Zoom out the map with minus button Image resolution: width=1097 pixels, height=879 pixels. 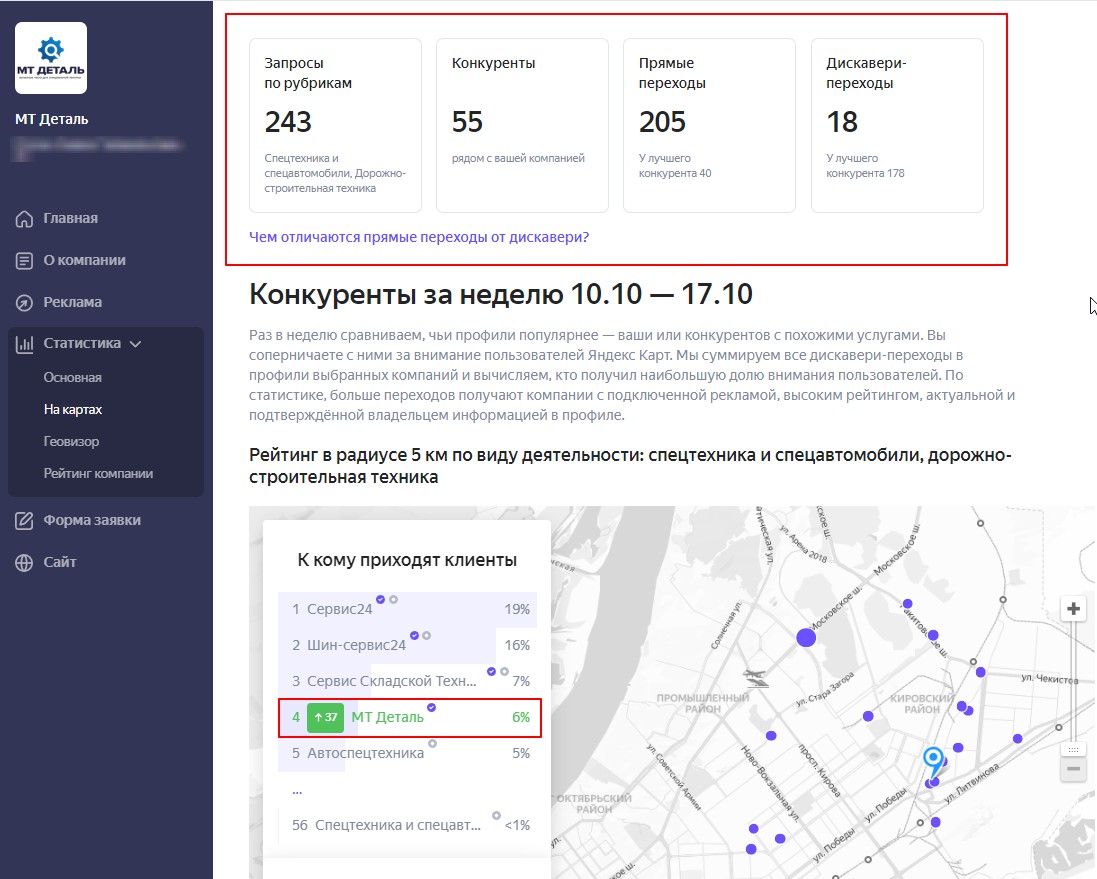pyautogui.click(x=1073, y=769)
